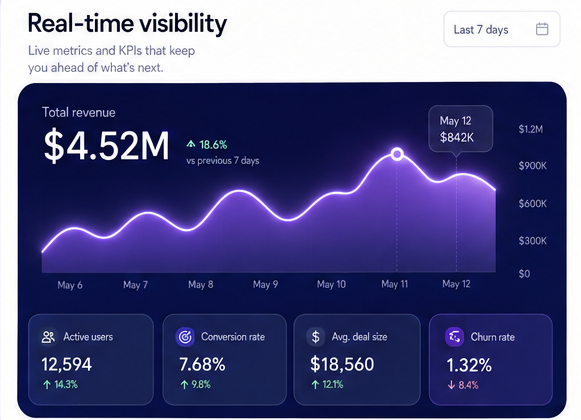Click the May 6 axis label
Image resolution: width=581 pixels, height=420 pixels.
[70, 285]
